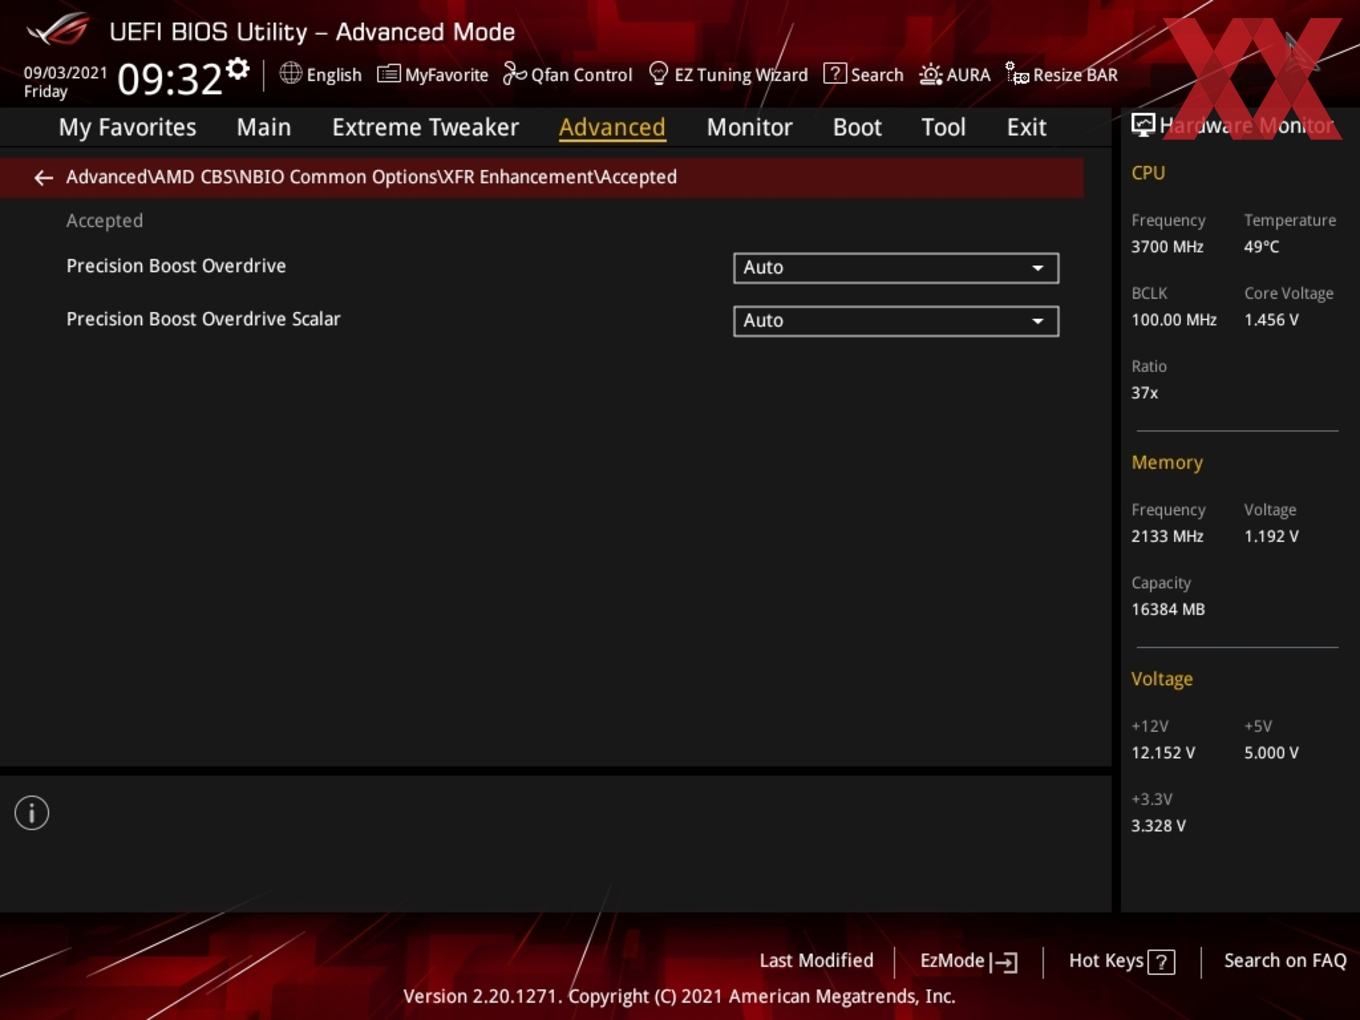Click the Hot Keys question mark icon
1360x1020 pixels.
[1161, 962]
